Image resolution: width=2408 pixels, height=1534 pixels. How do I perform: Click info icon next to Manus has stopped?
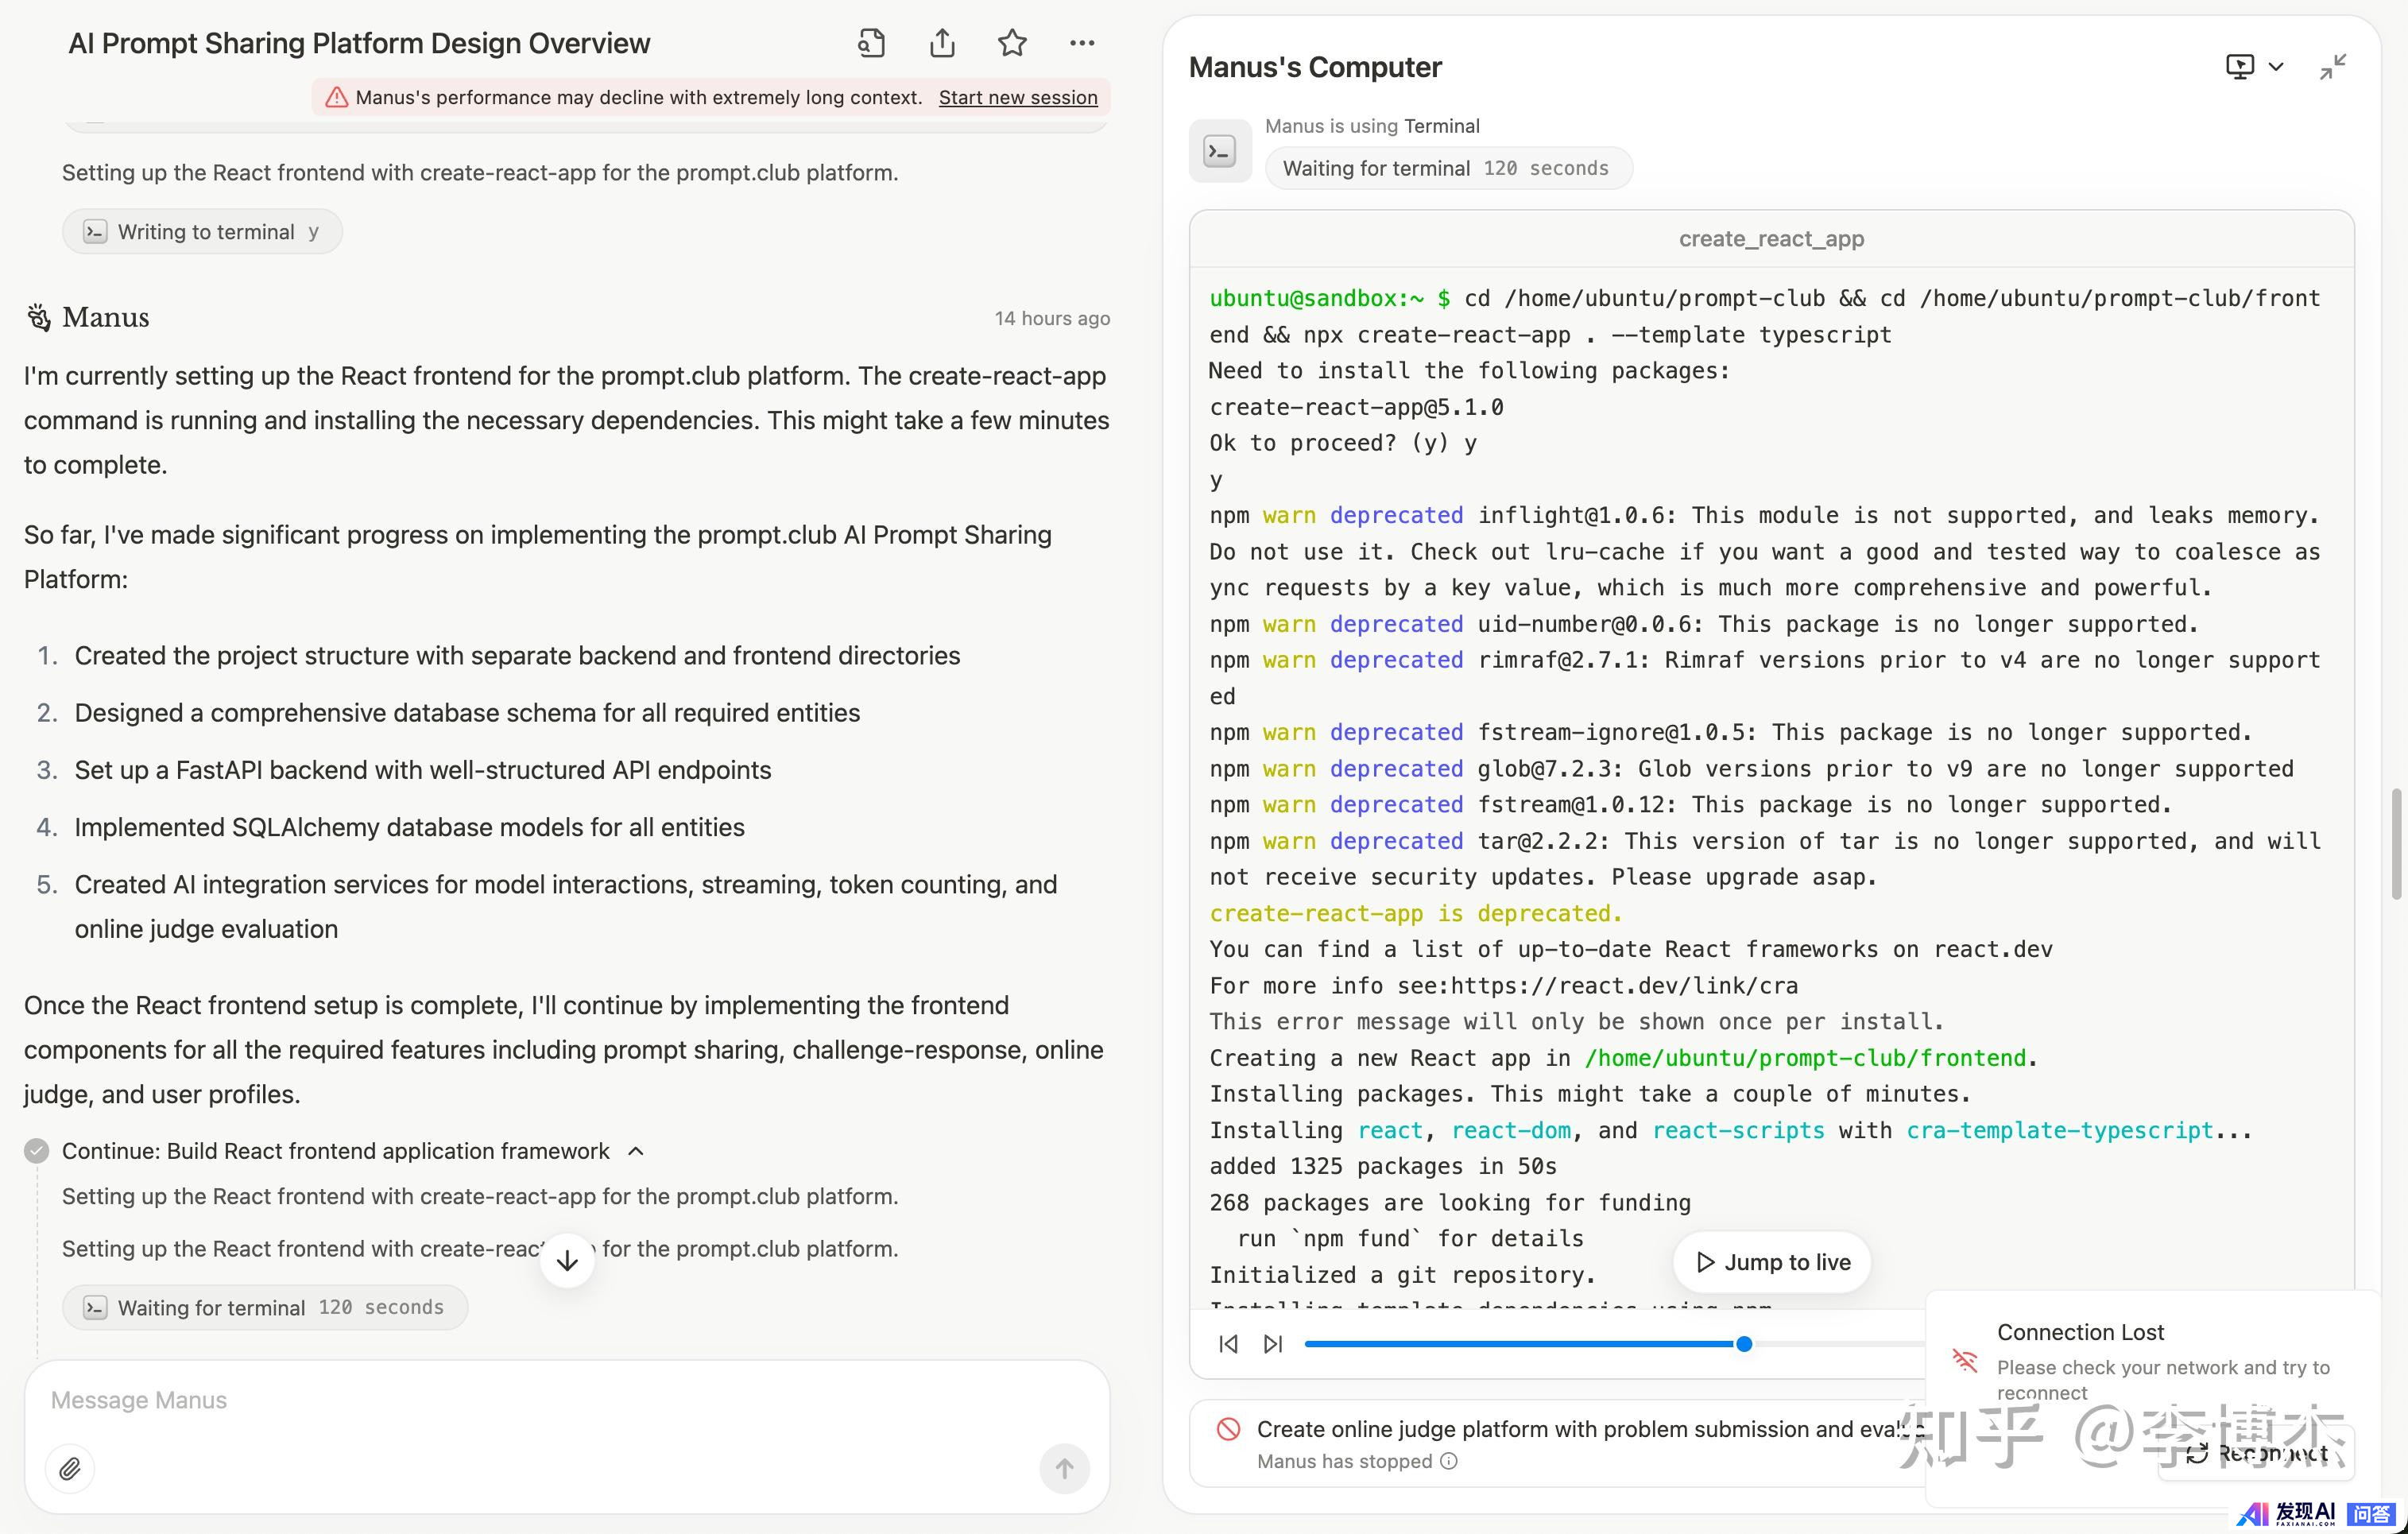click(x=1449, y=1461)
